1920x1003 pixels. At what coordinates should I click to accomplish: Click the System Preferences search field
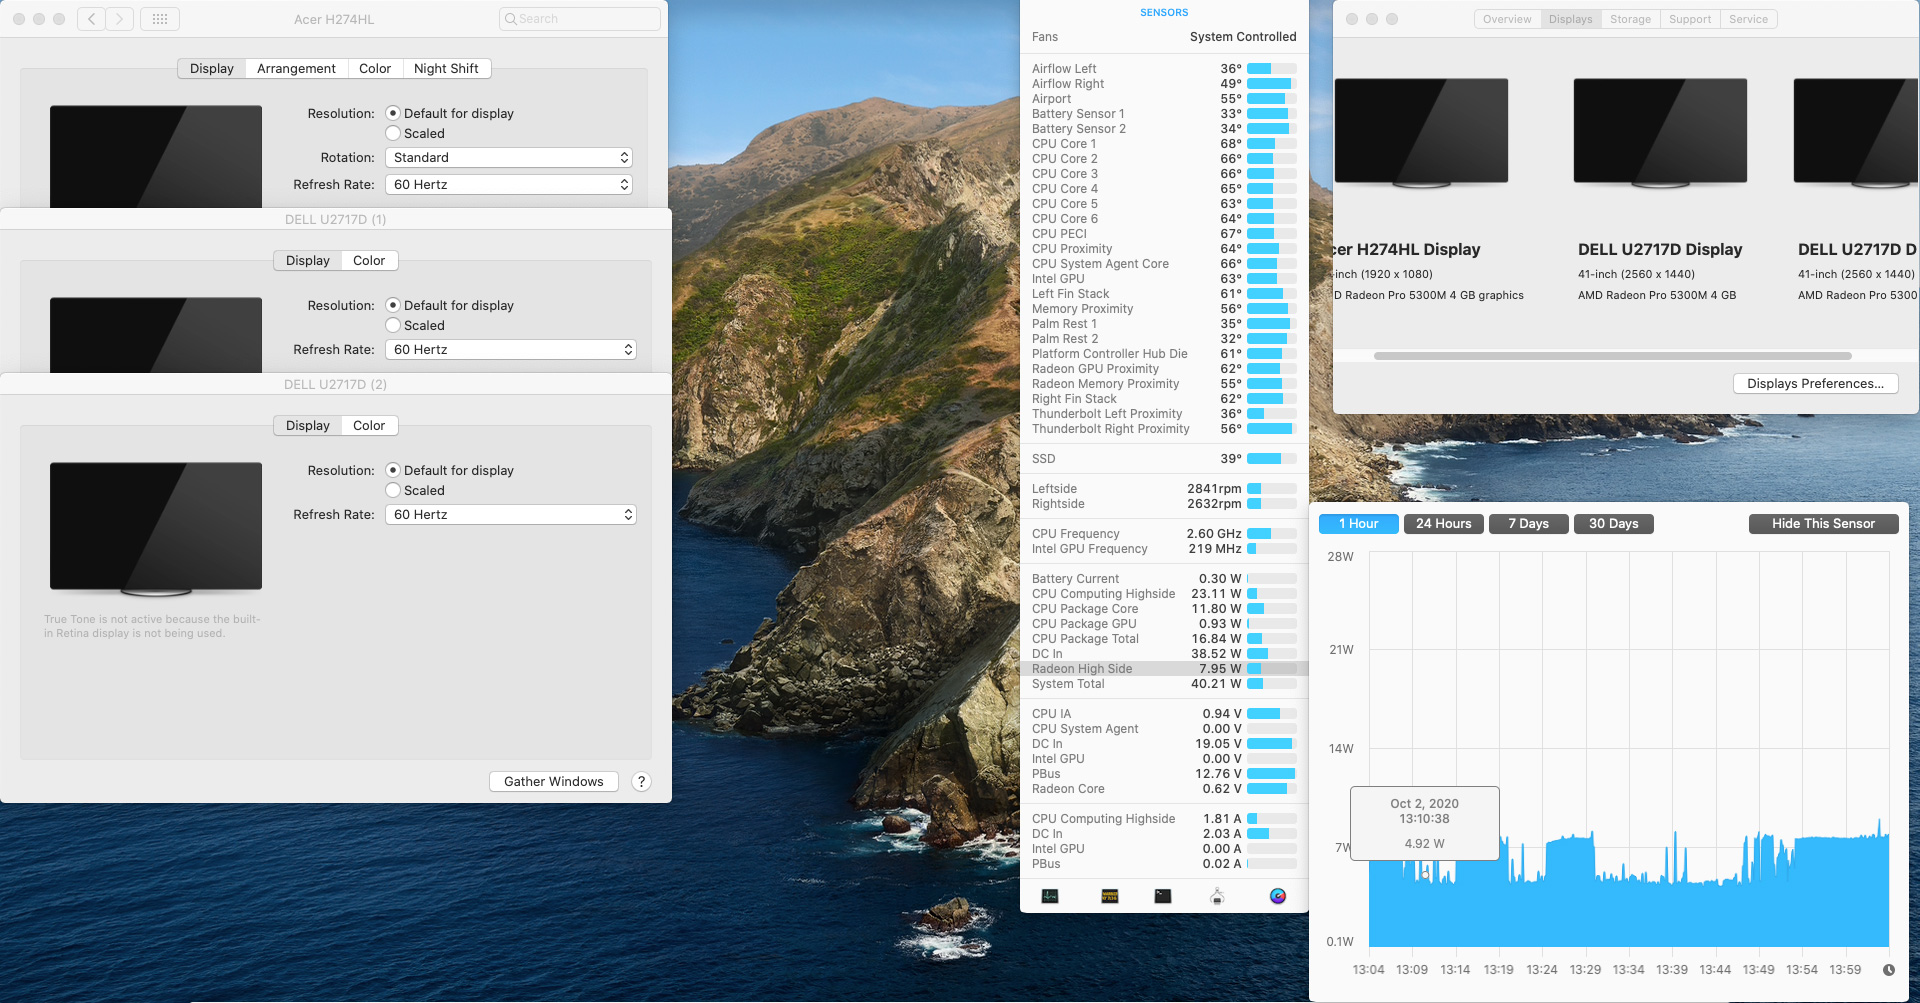click(580, 19)
